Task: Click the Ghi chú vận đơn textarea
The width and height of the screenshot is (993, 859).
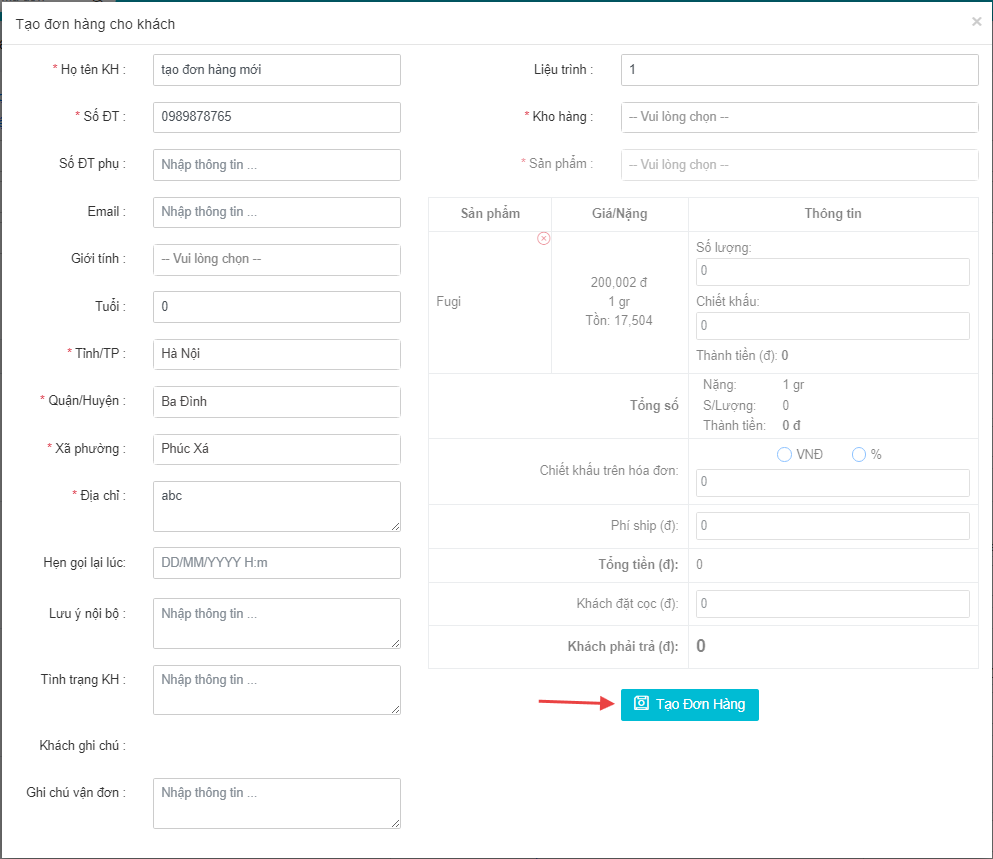Action: coord(276,803)
